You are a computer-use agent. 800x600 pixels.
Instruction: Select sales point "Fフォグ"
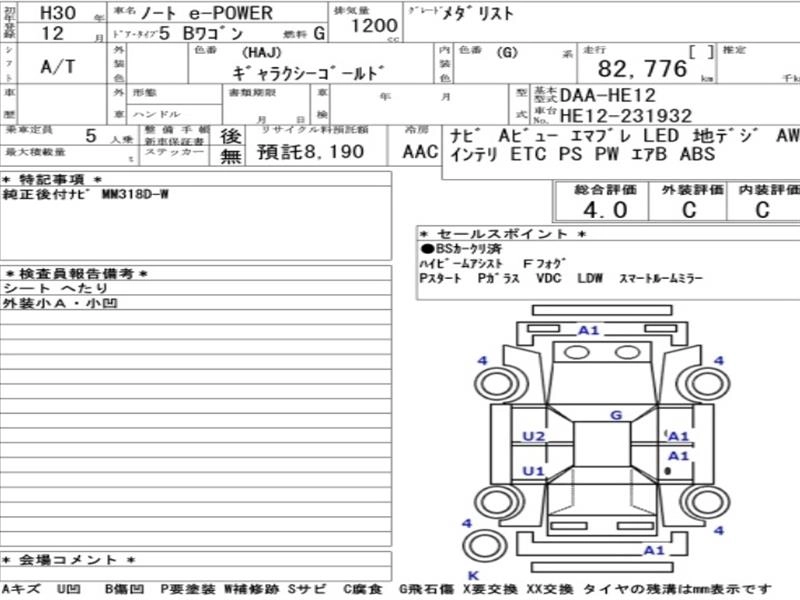544,264
